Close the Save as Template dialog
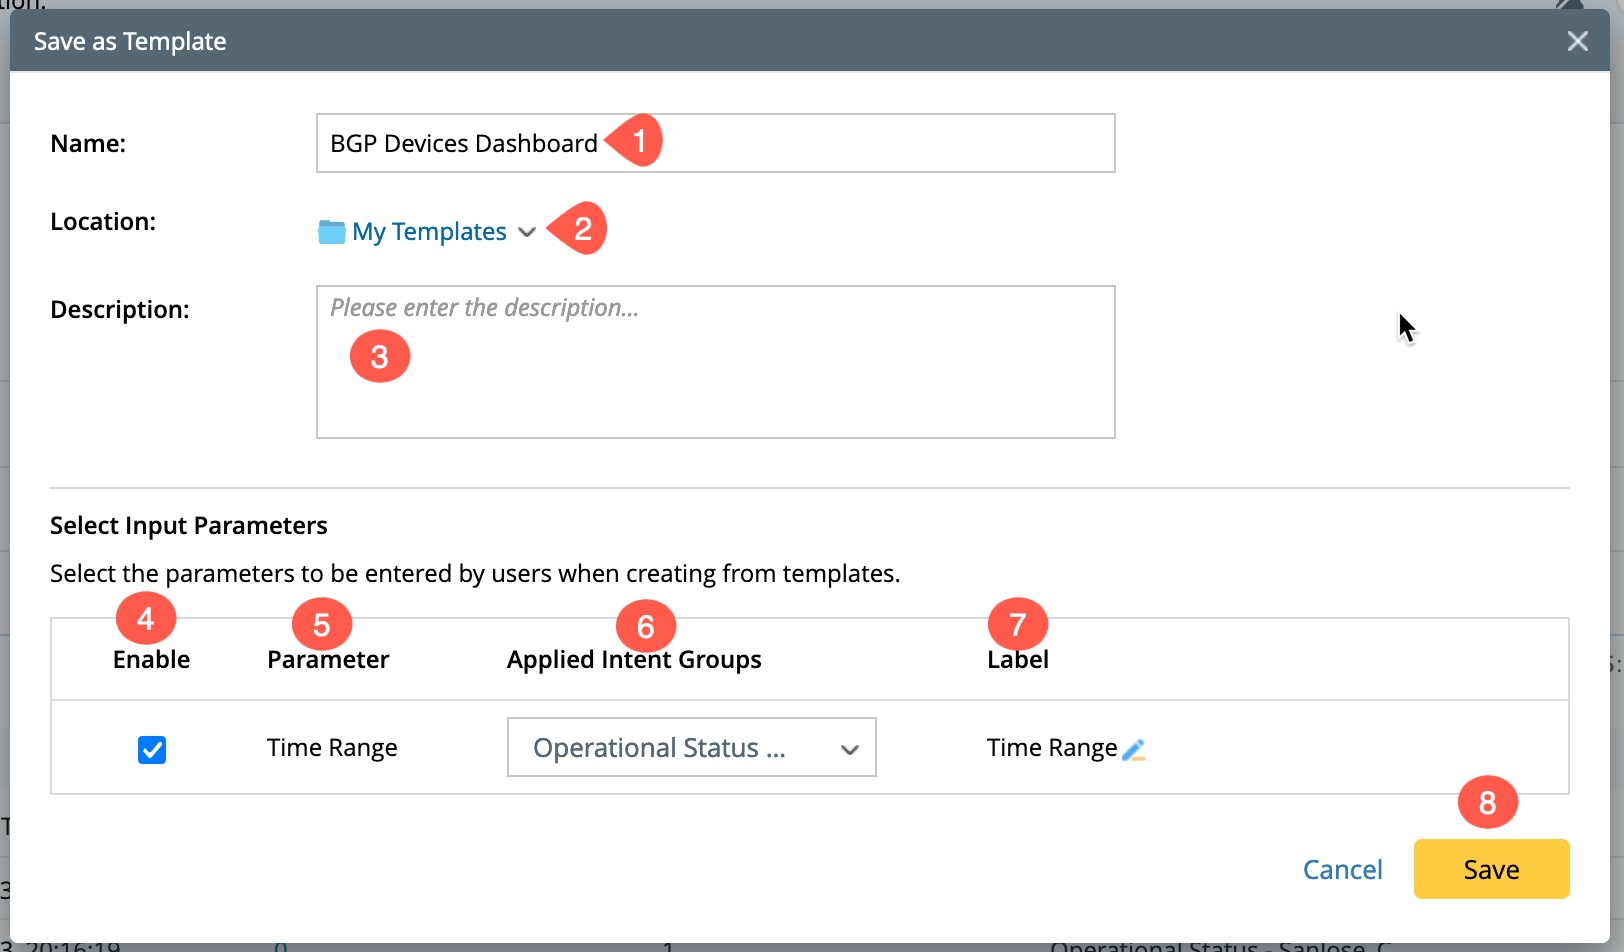The height and width of the screenshot is (952, 1624). tap(1577, 41)
